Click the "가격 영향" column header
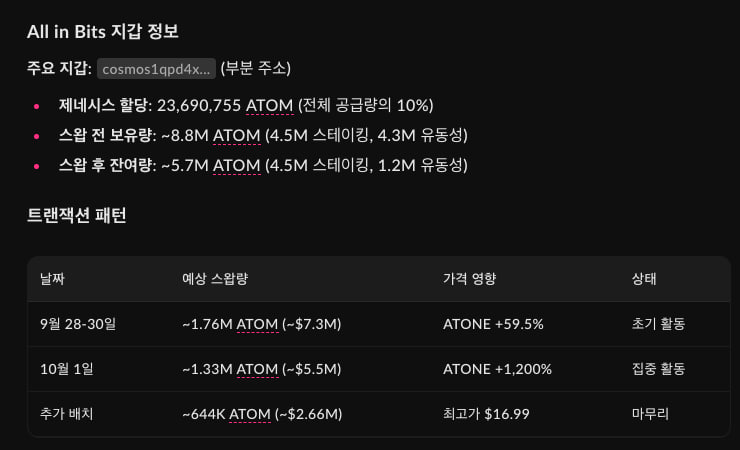Screen dimensions: 740x450 pos(469,279)
